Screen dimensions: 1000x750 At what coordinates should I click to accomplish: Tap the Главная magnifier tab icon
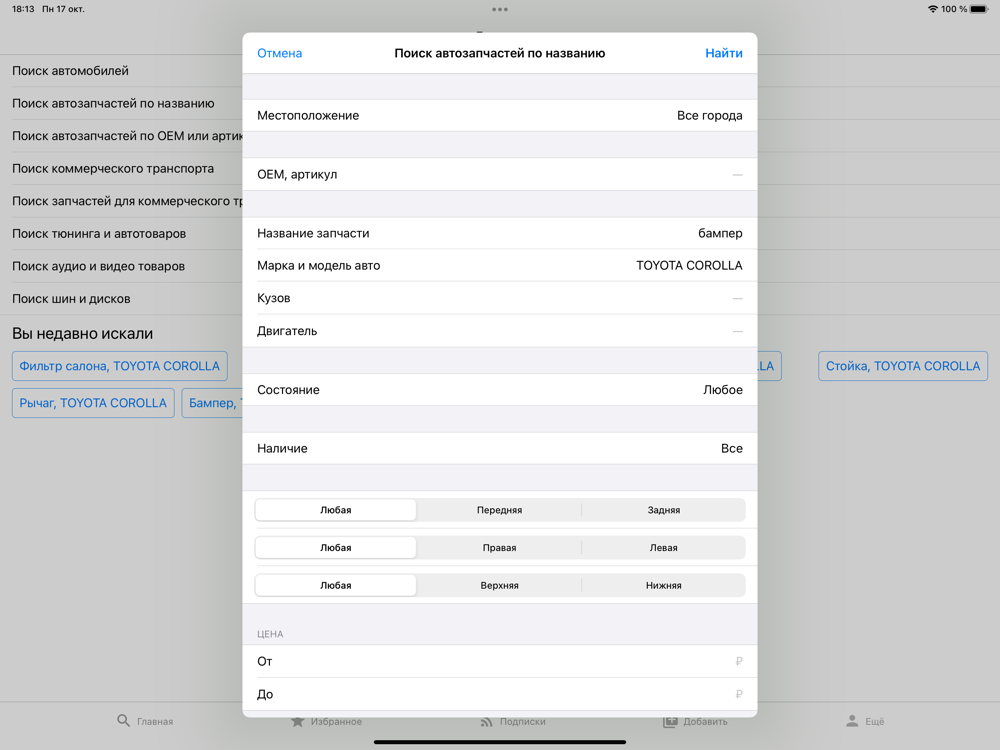point(123,721)
